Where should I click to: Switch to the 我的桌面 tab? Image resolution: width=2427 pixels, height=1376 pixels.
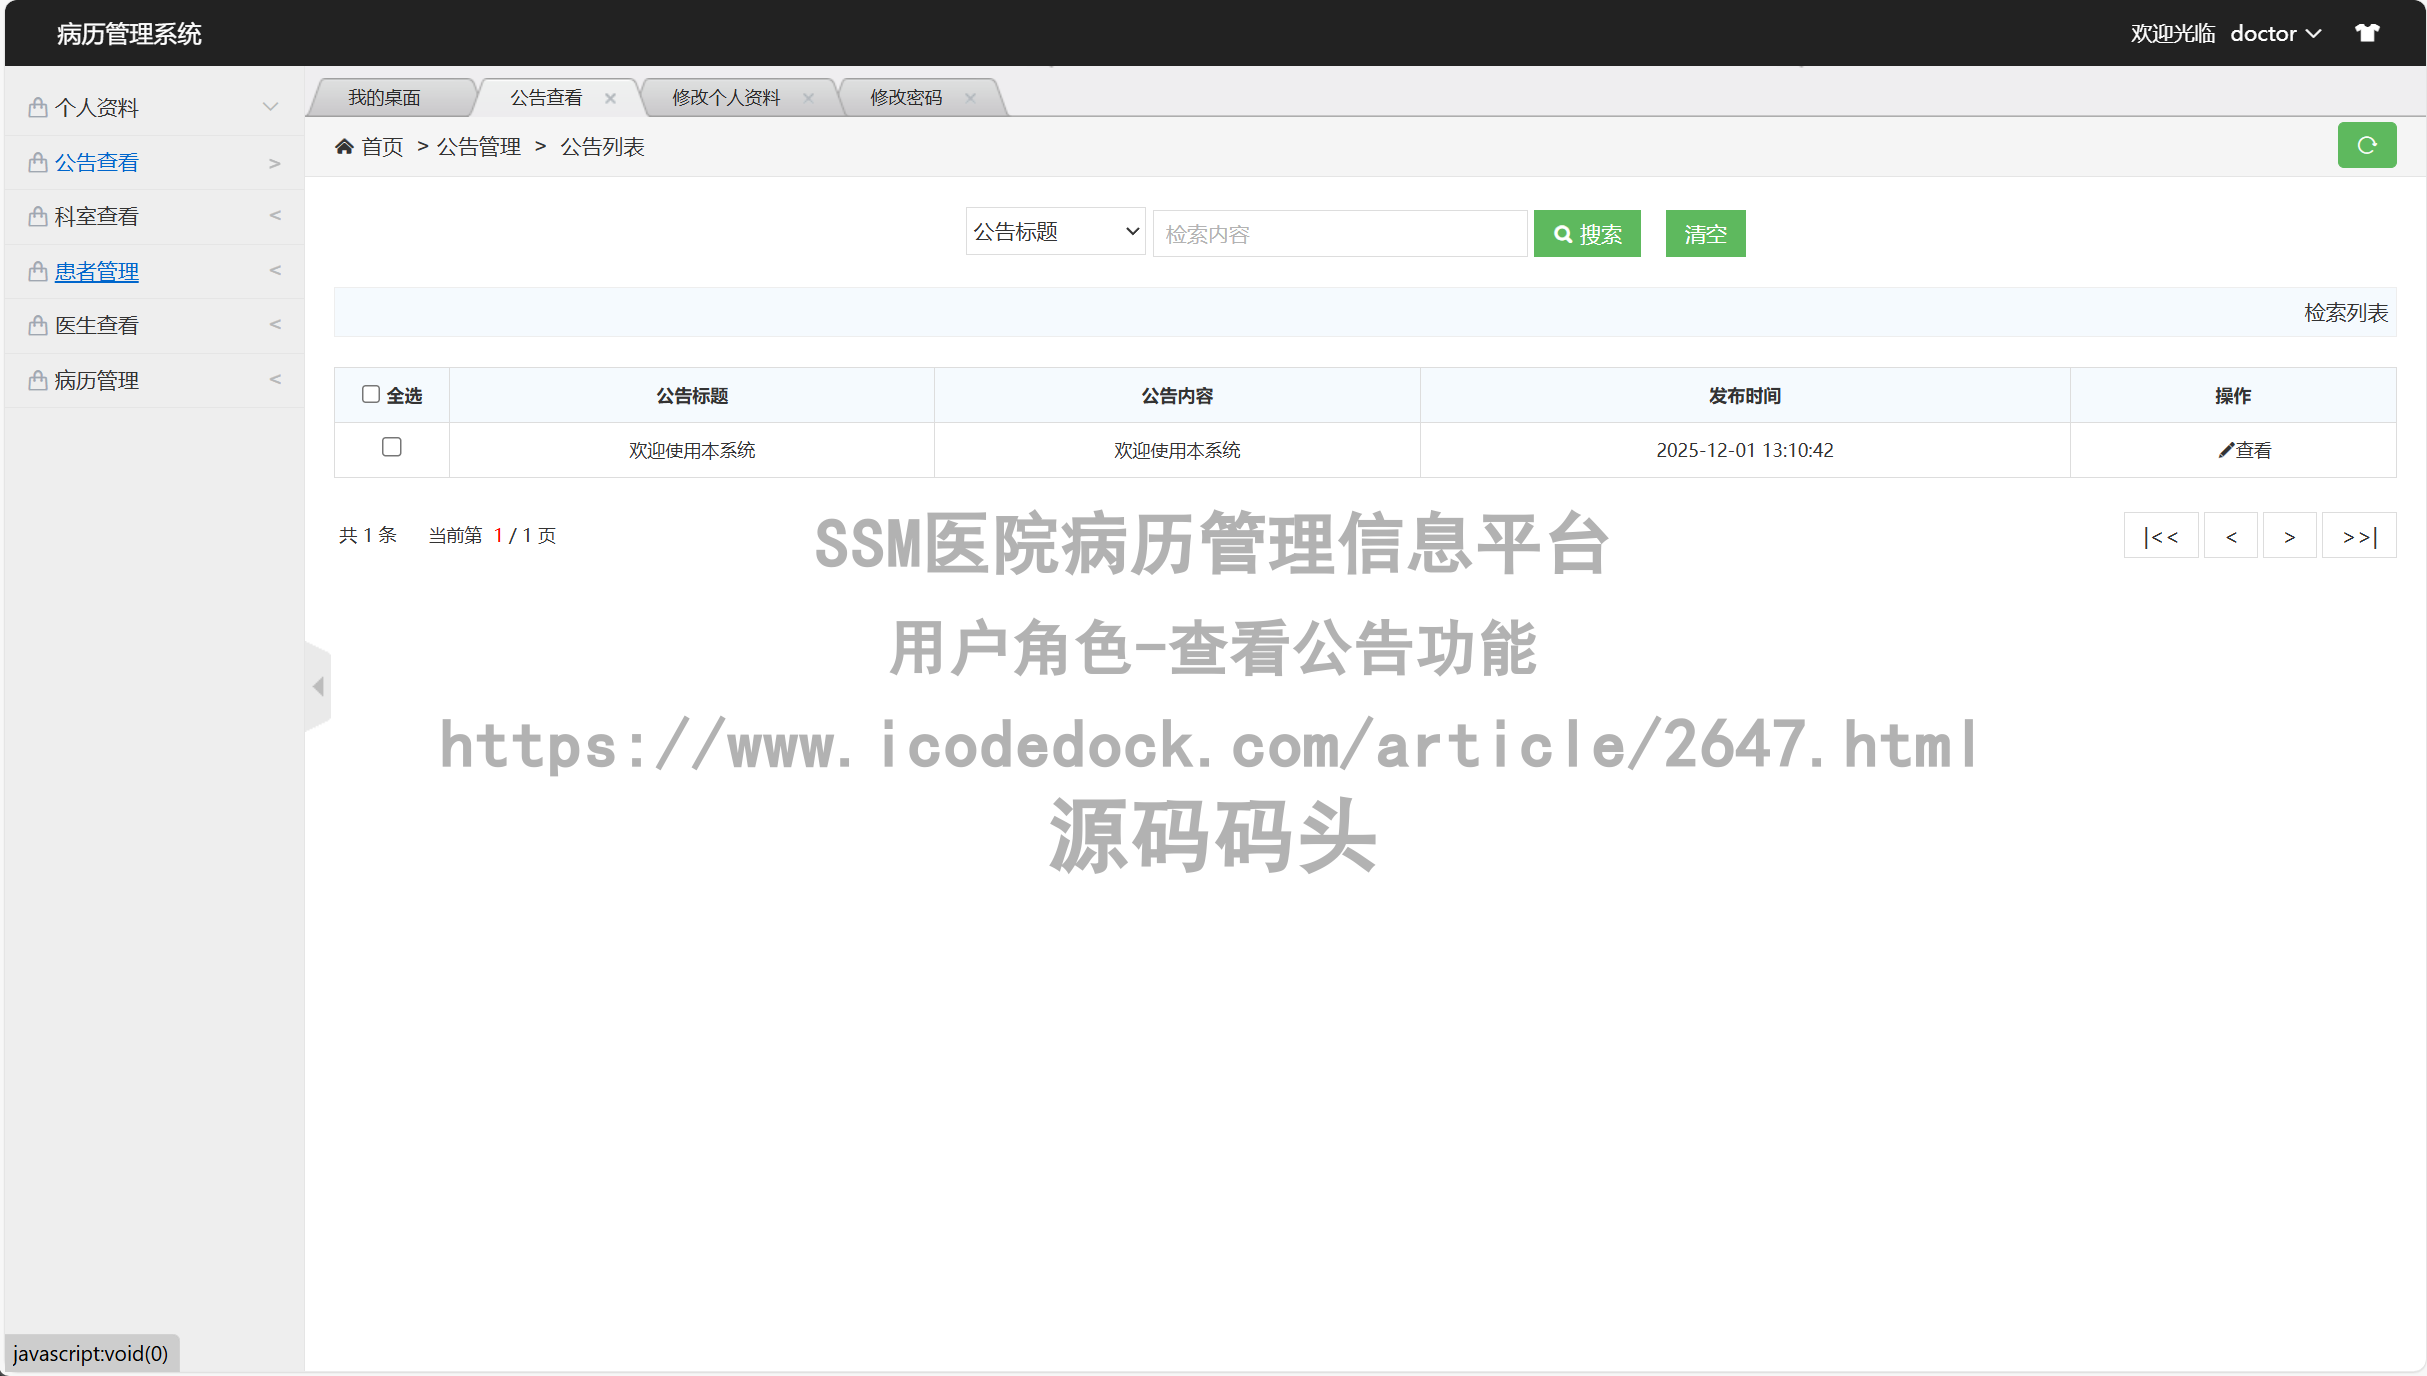coord(385,97)
